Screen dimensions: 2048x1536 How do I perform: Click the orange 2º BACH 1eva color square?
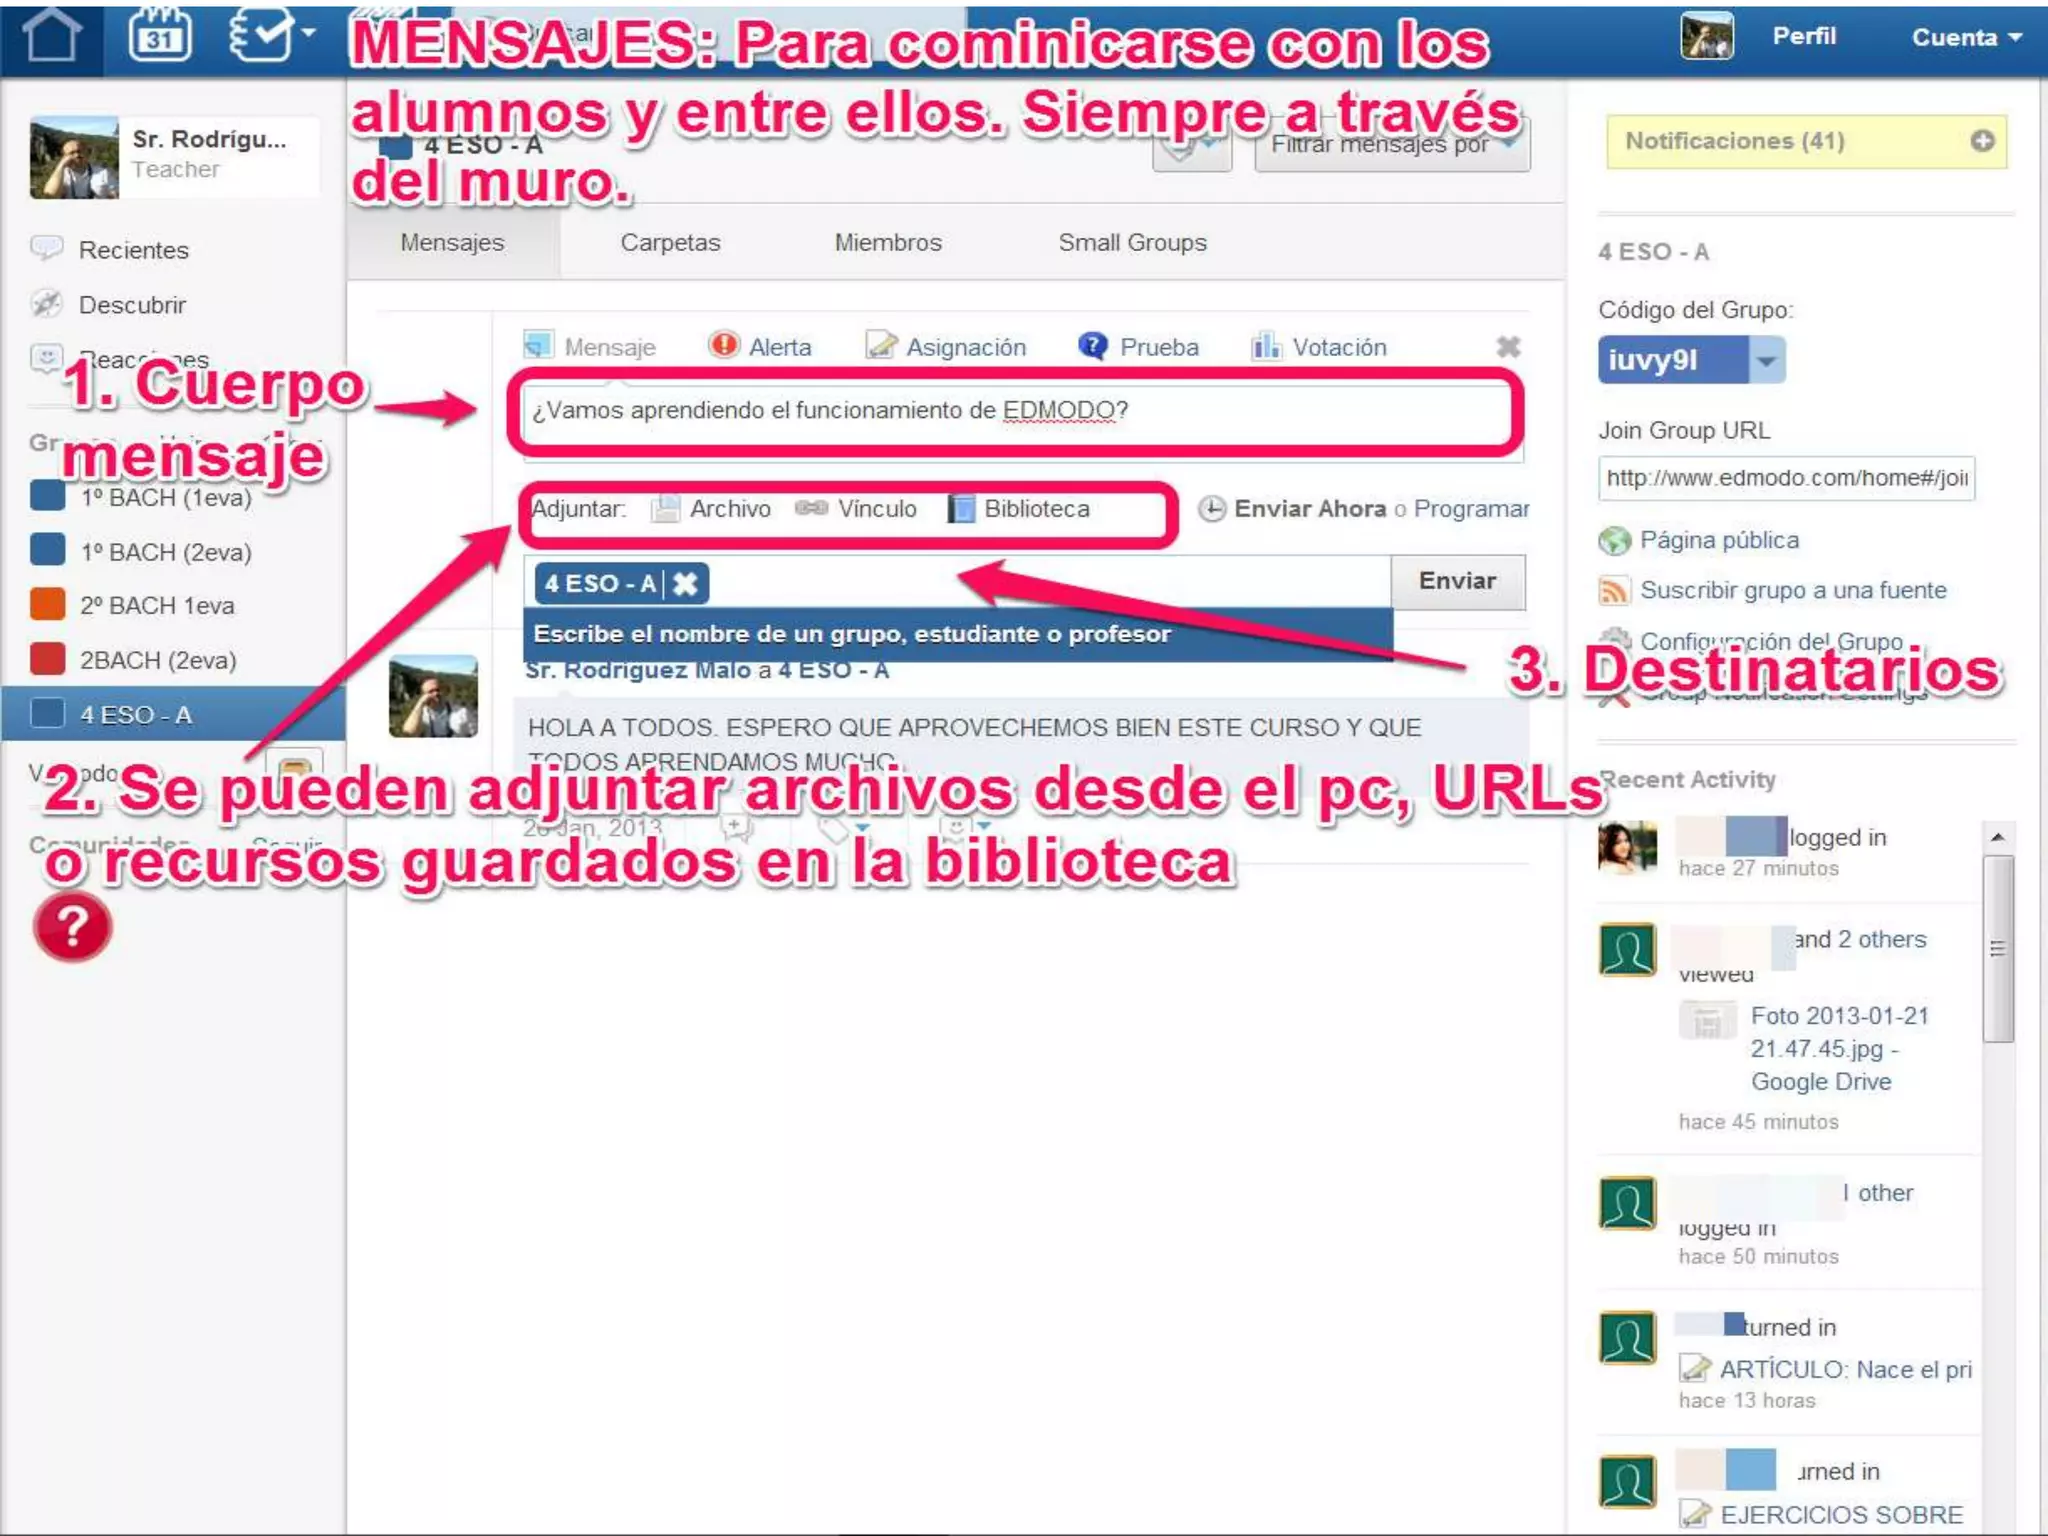click(47, 605)
